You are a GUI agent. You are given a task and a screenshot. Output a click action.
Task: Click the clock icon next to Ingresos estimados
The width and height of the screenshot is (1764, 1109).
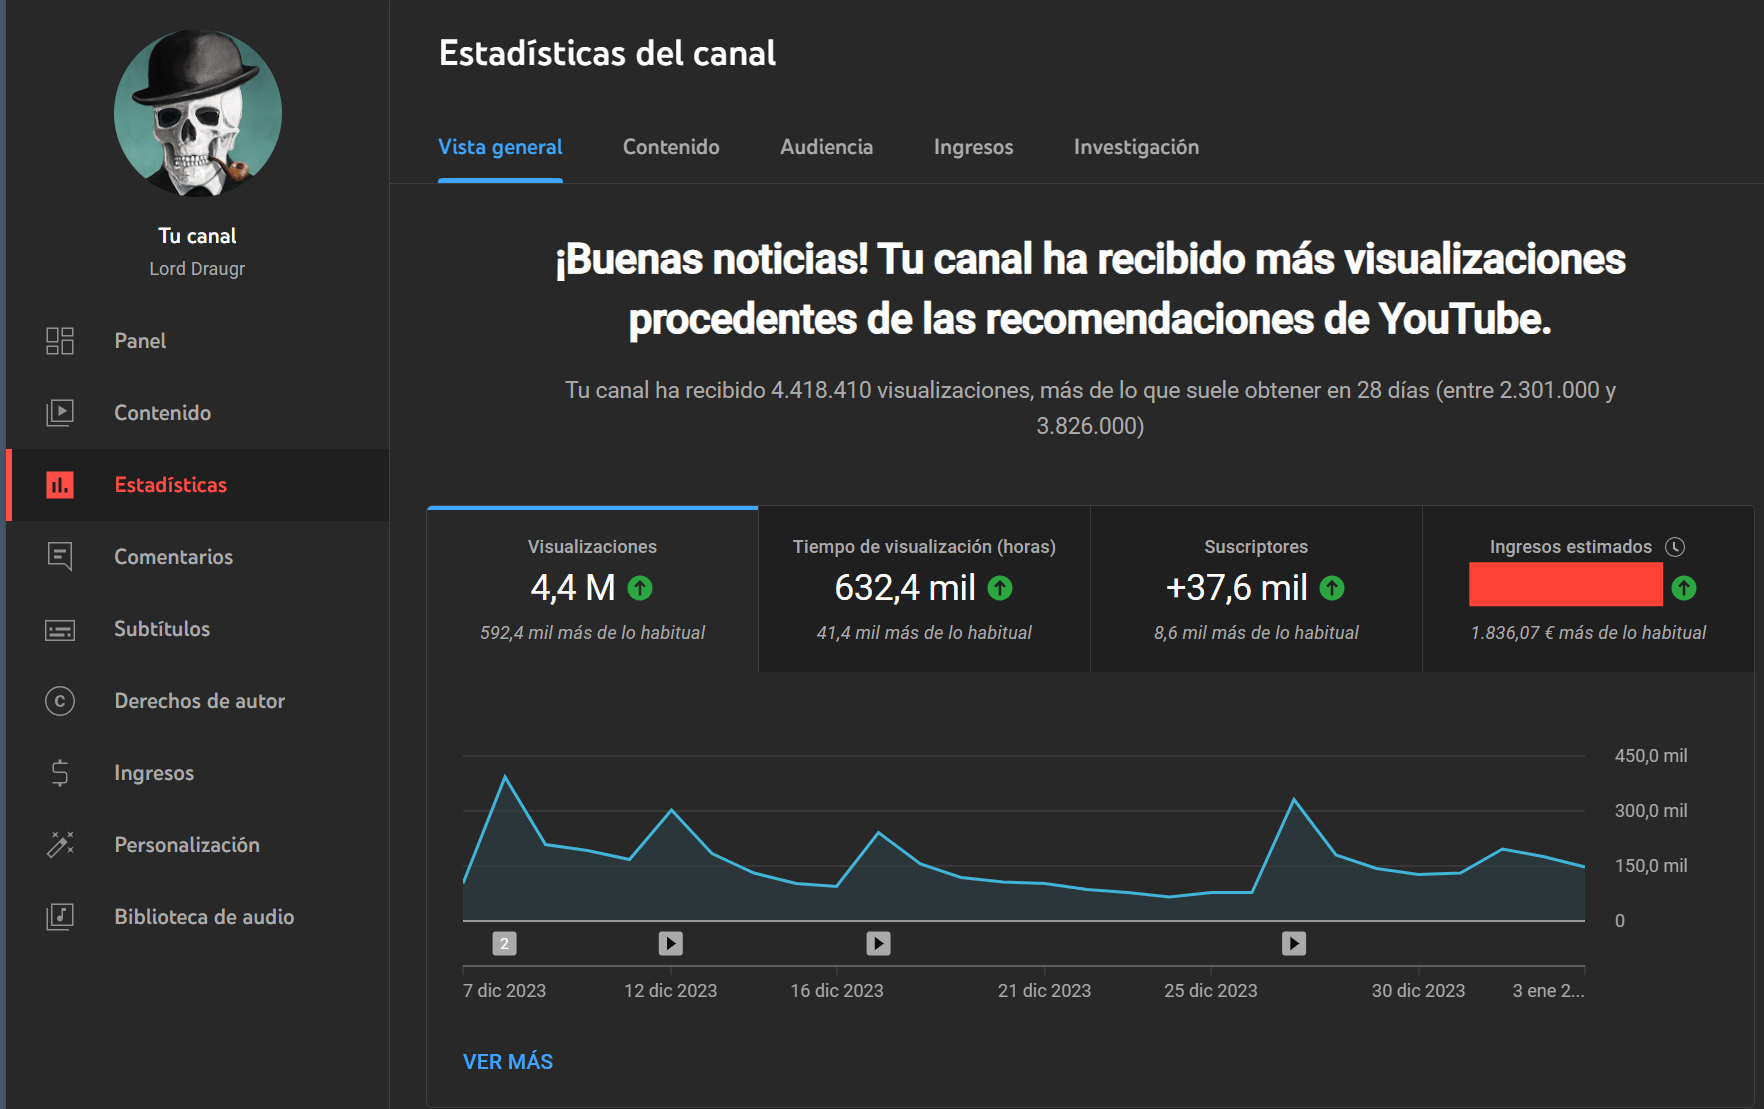click(1677, 547)
